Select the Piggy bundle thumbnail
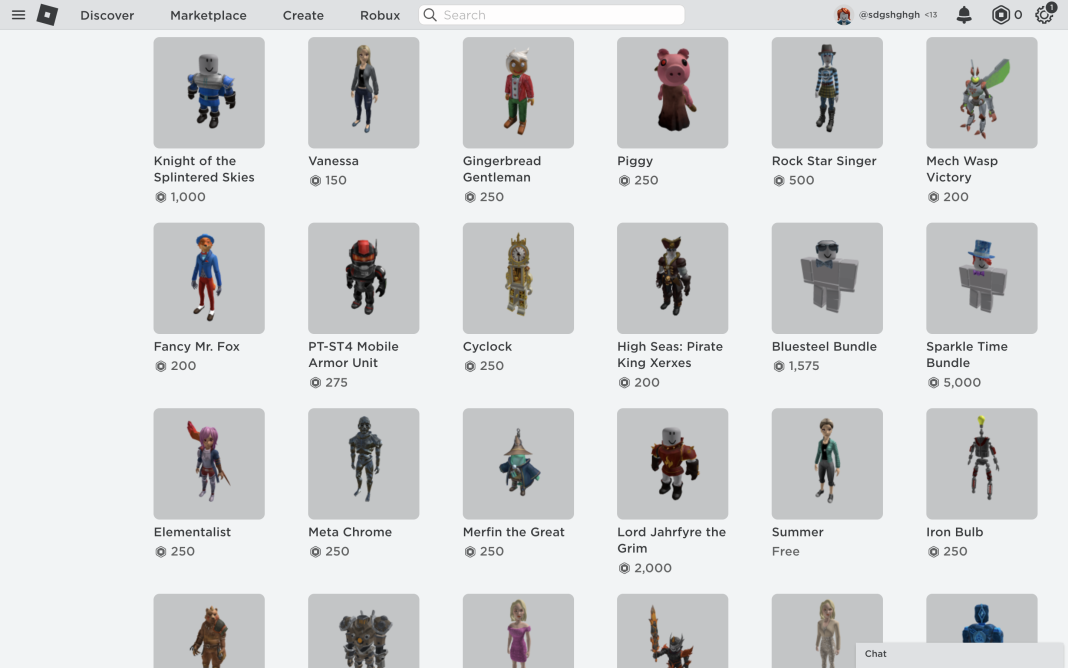This screenshot has height=668, width=1068. [x=673, y=93]
